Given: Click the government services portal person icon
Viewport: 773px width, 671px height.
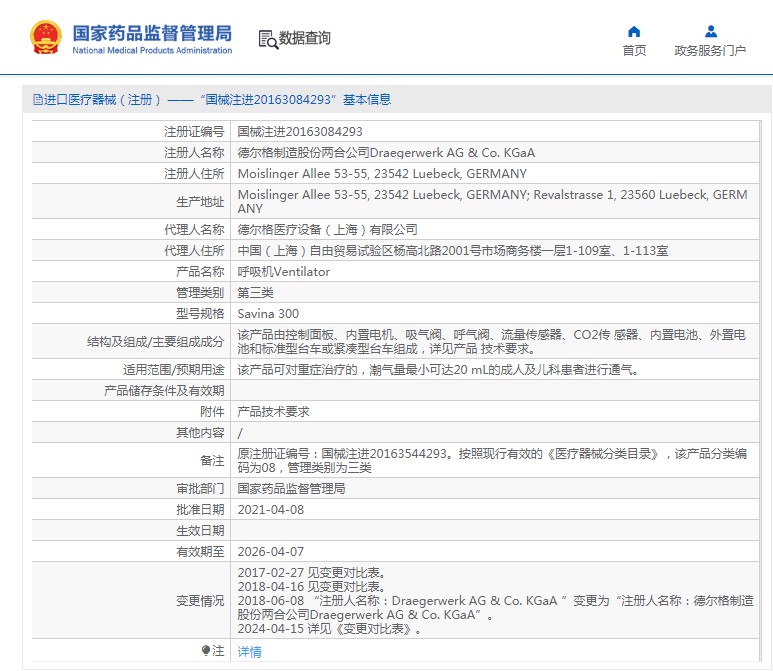Looking at the screenshot, I should pyautogui.click(x=710, y=32).
